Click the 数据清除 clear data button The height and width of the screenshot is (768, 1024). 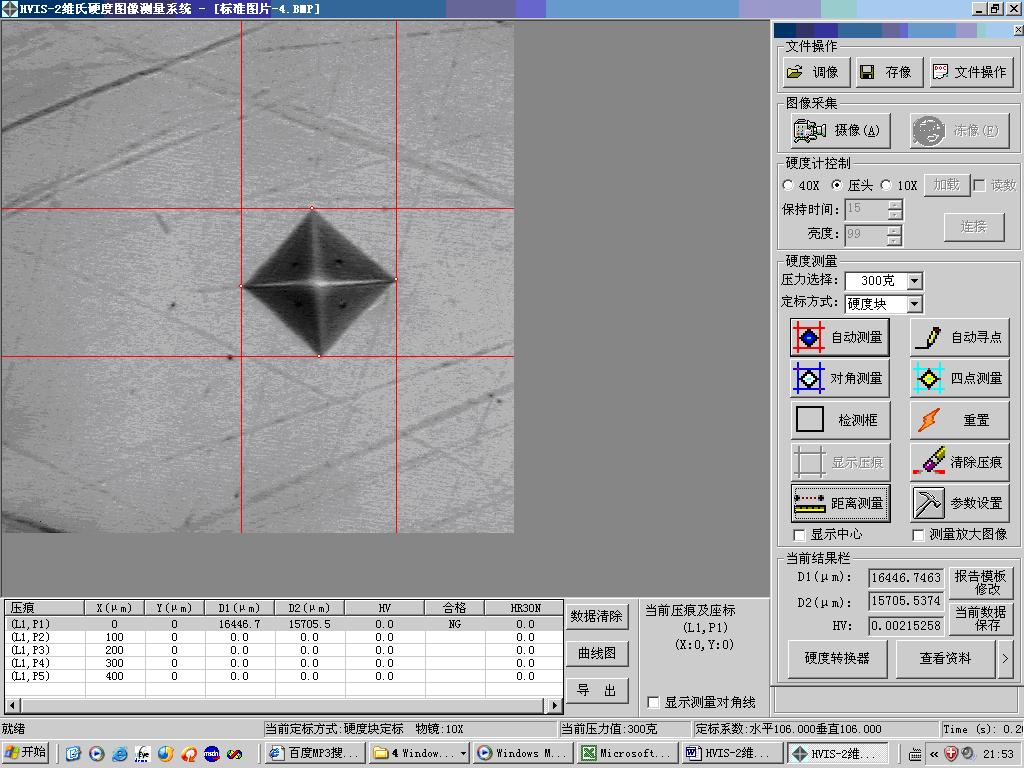[596, 617]
